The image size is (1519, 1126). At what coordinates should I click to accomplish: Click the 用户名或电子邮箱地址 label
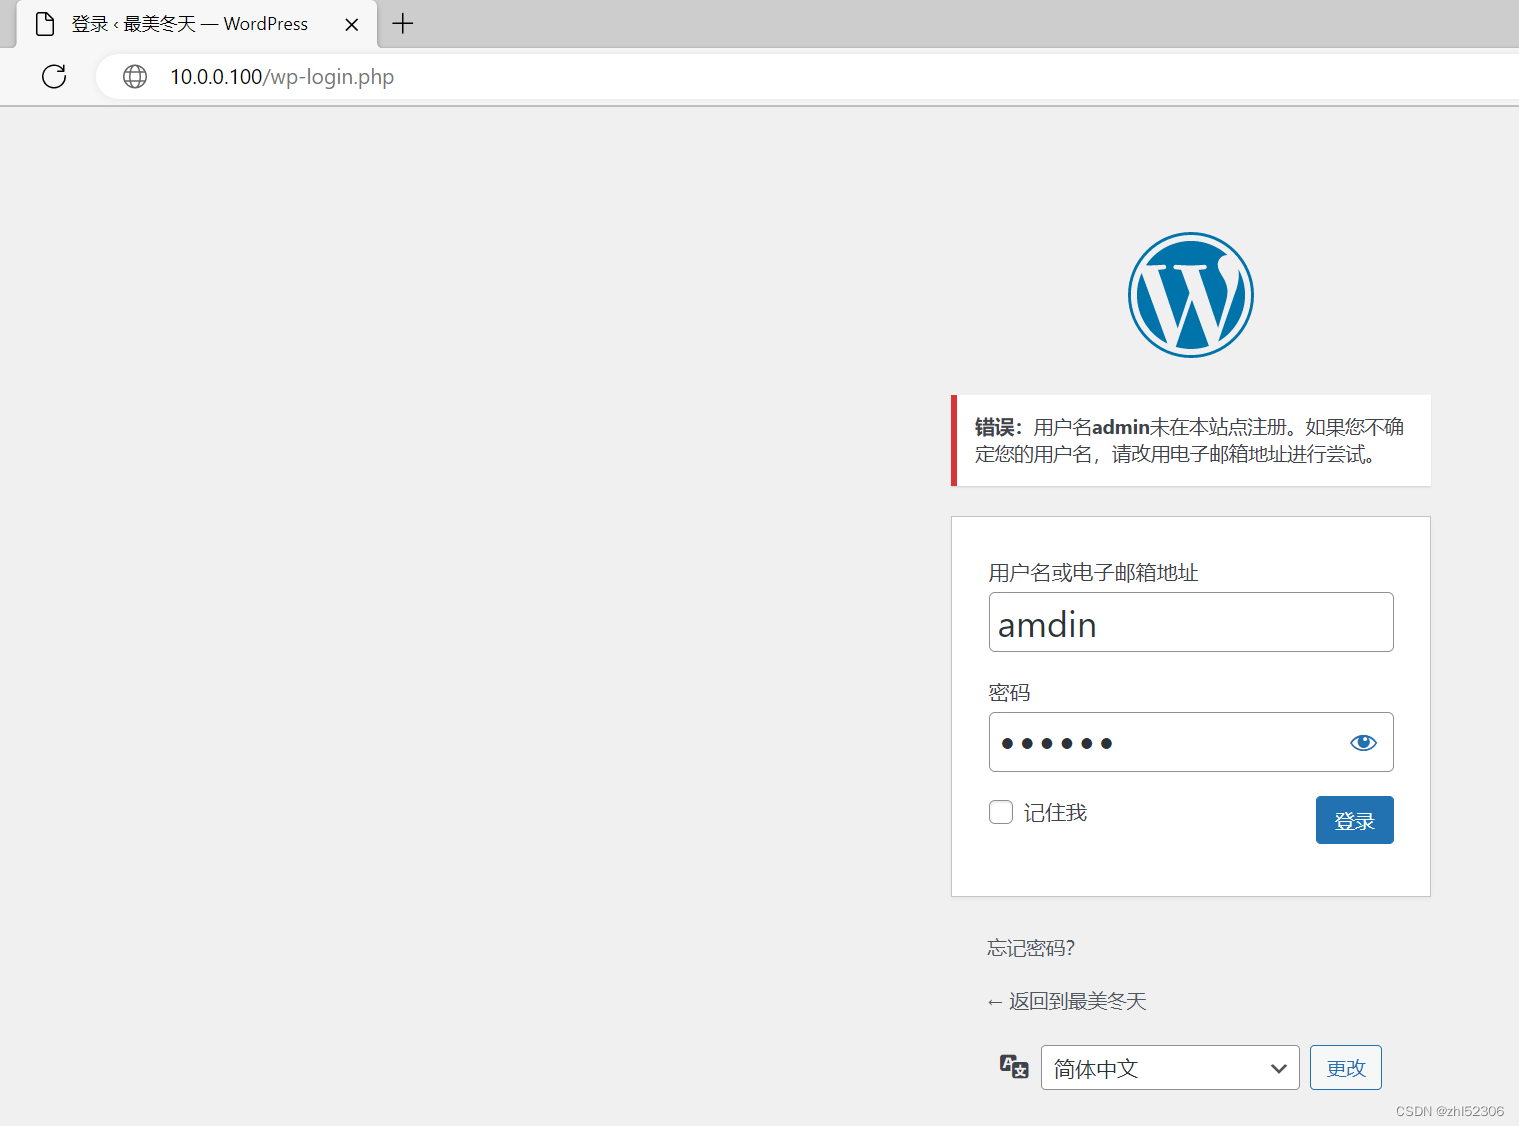point(1093,573)
